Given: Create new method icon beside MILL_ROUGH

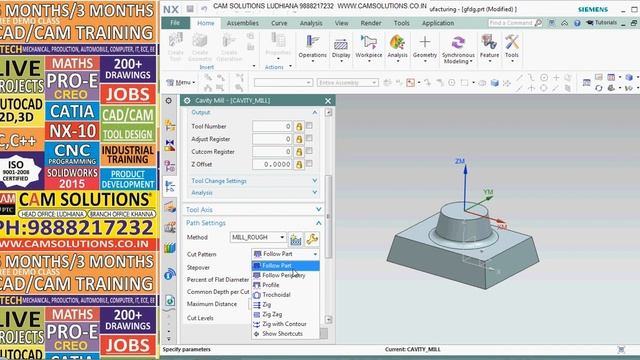Looking at the screenshot, I should click(296, 239).
